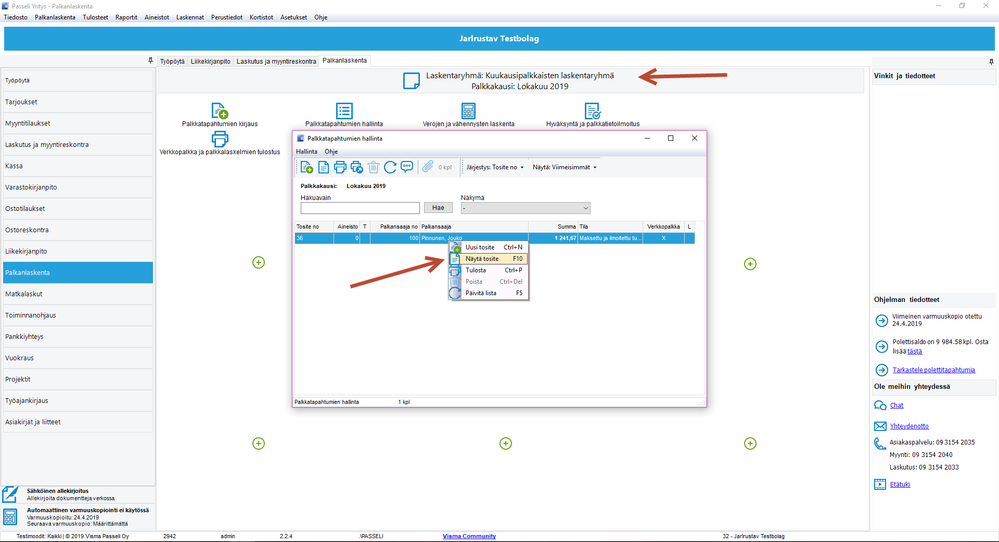Click the Tosite no column header
The height and width of the screenshot is (542, 999).
[x=314, y=227]
